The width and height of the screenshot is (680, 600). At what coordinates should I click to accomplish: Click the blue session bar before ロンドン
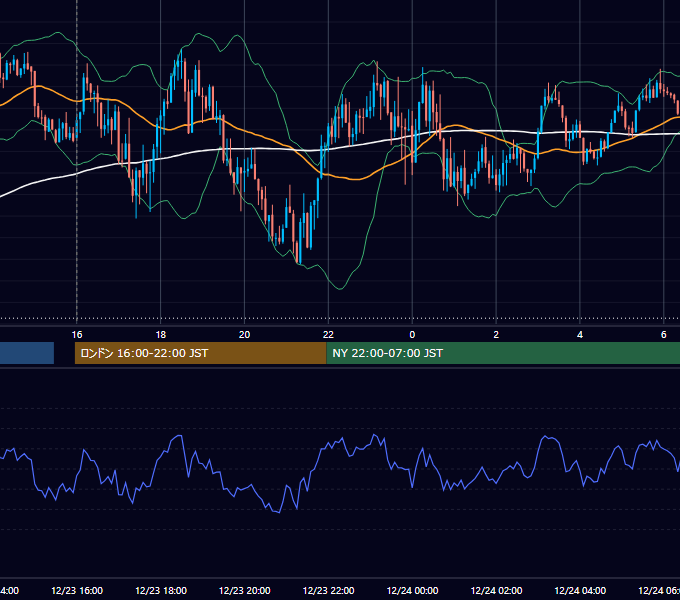coord(27,353)
